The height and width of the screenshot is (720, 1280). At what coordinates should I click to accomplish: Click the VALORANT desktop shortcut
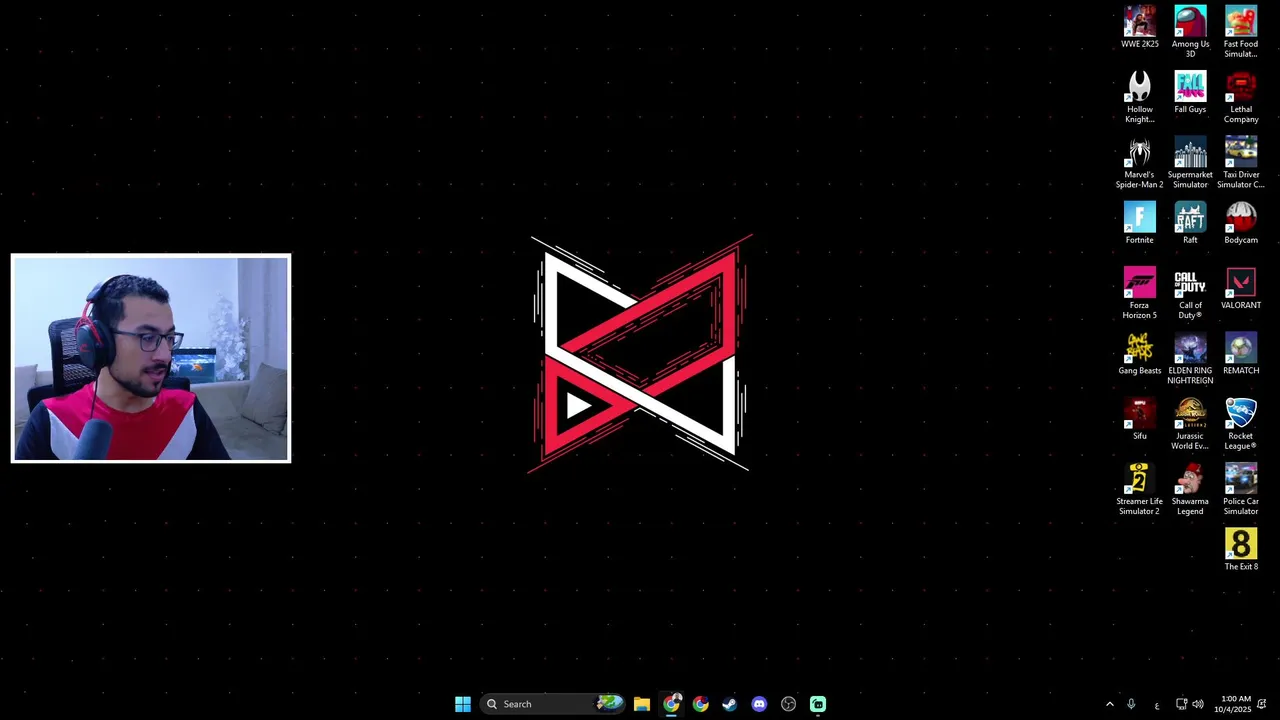pos(1241,289)
